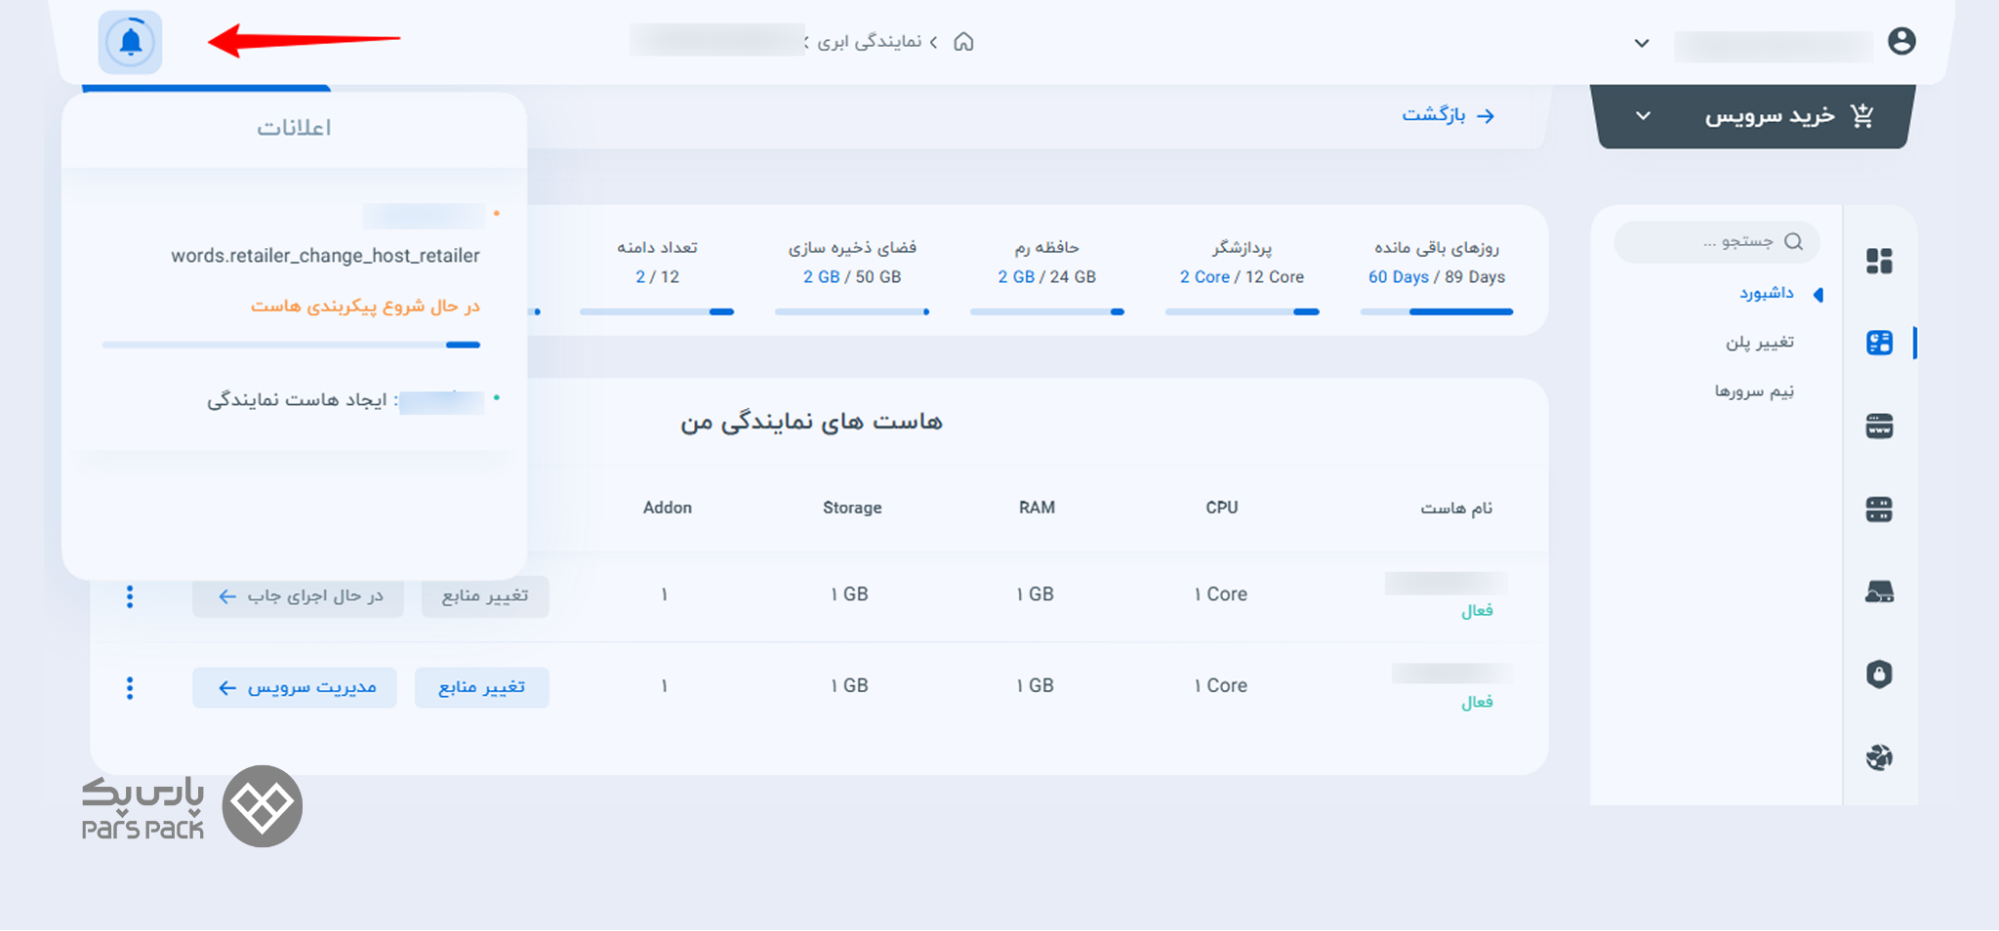Open the security lock shield sidebar icon
The width and height of the screenshot is (1999, 931).
(1879, 674)
